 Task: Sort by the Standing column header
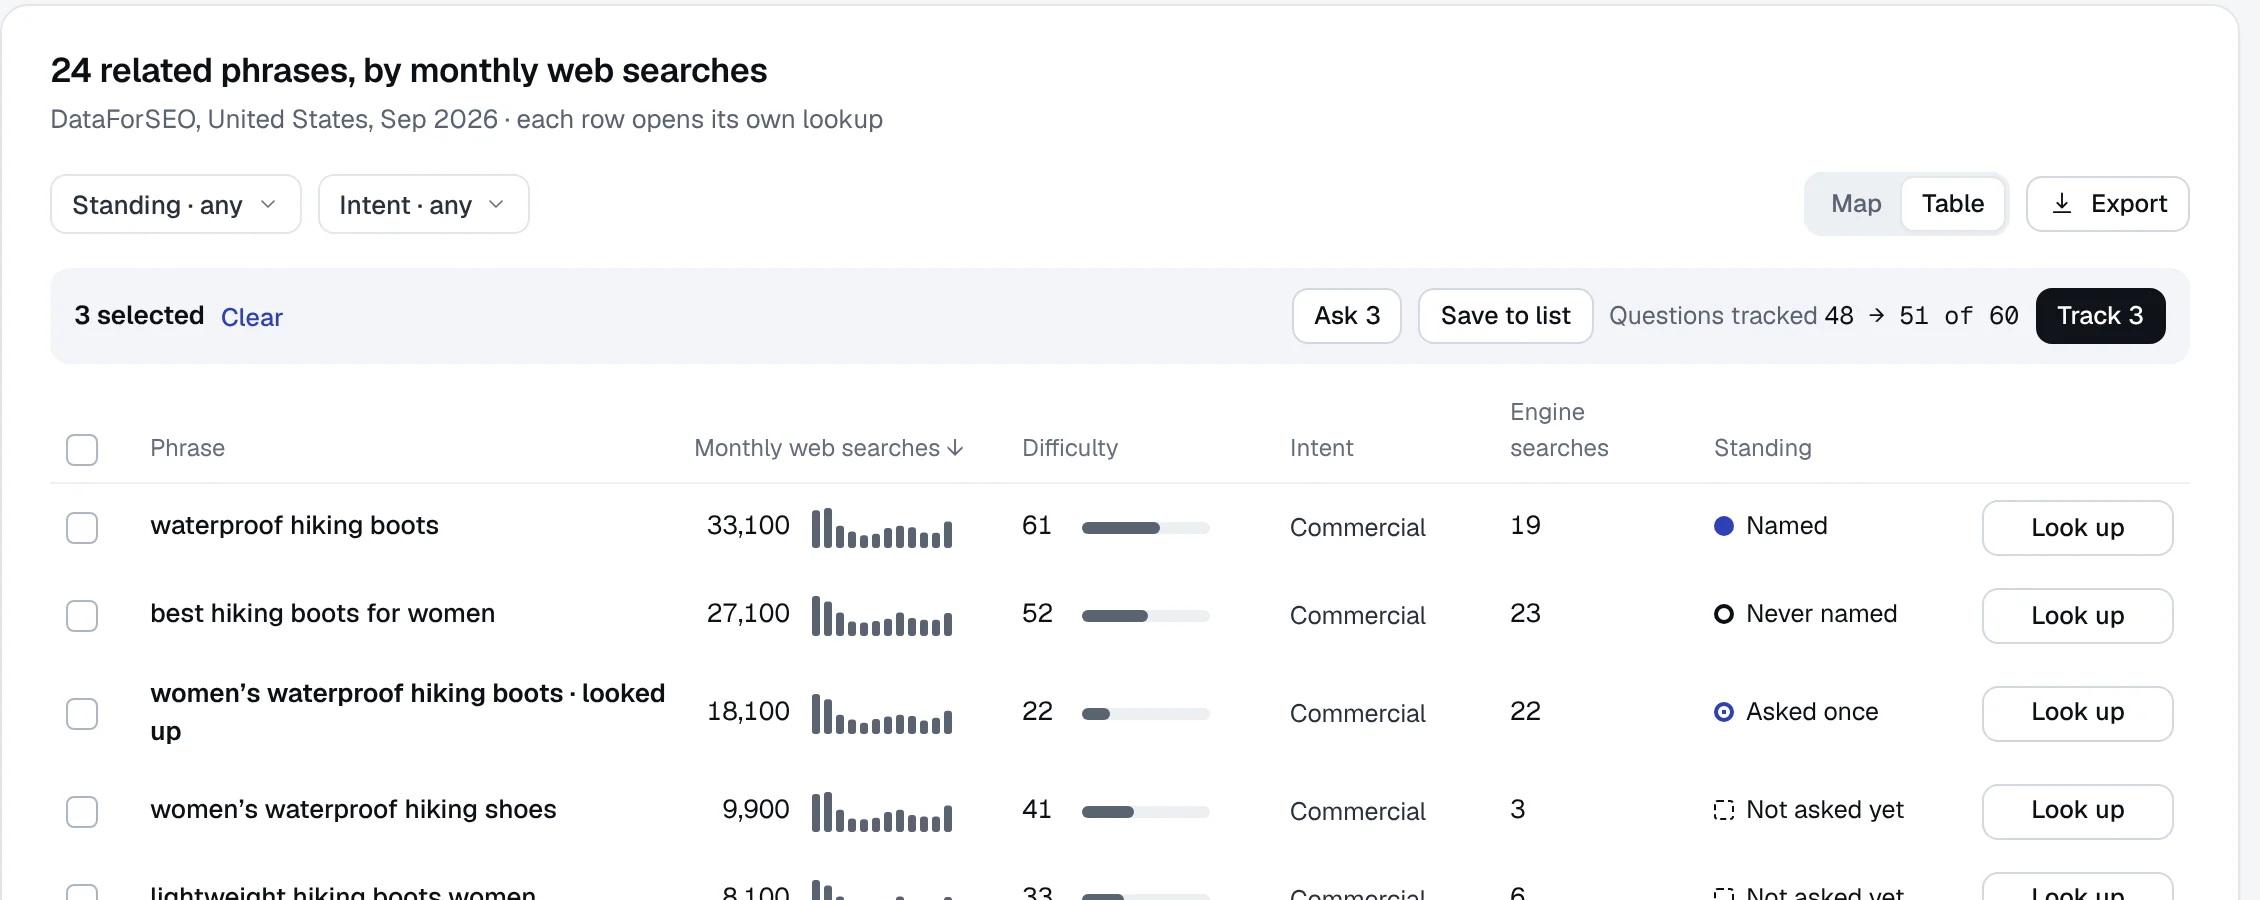click(x=1762, y=448)
